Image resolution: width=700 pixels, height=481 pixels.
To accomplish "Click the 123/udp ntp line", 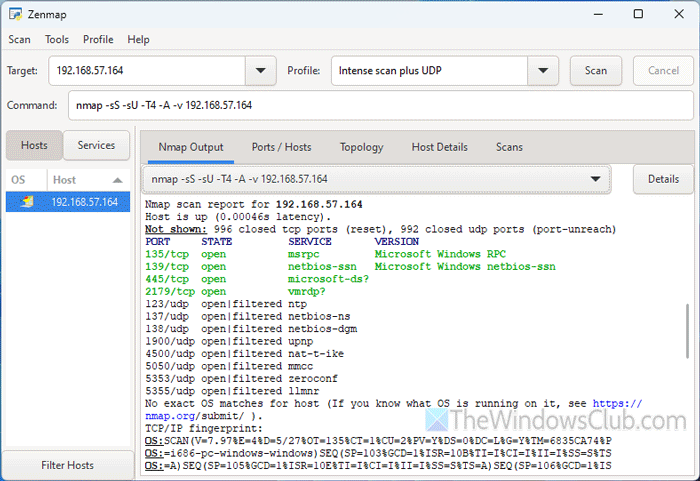I will point(226,304).
